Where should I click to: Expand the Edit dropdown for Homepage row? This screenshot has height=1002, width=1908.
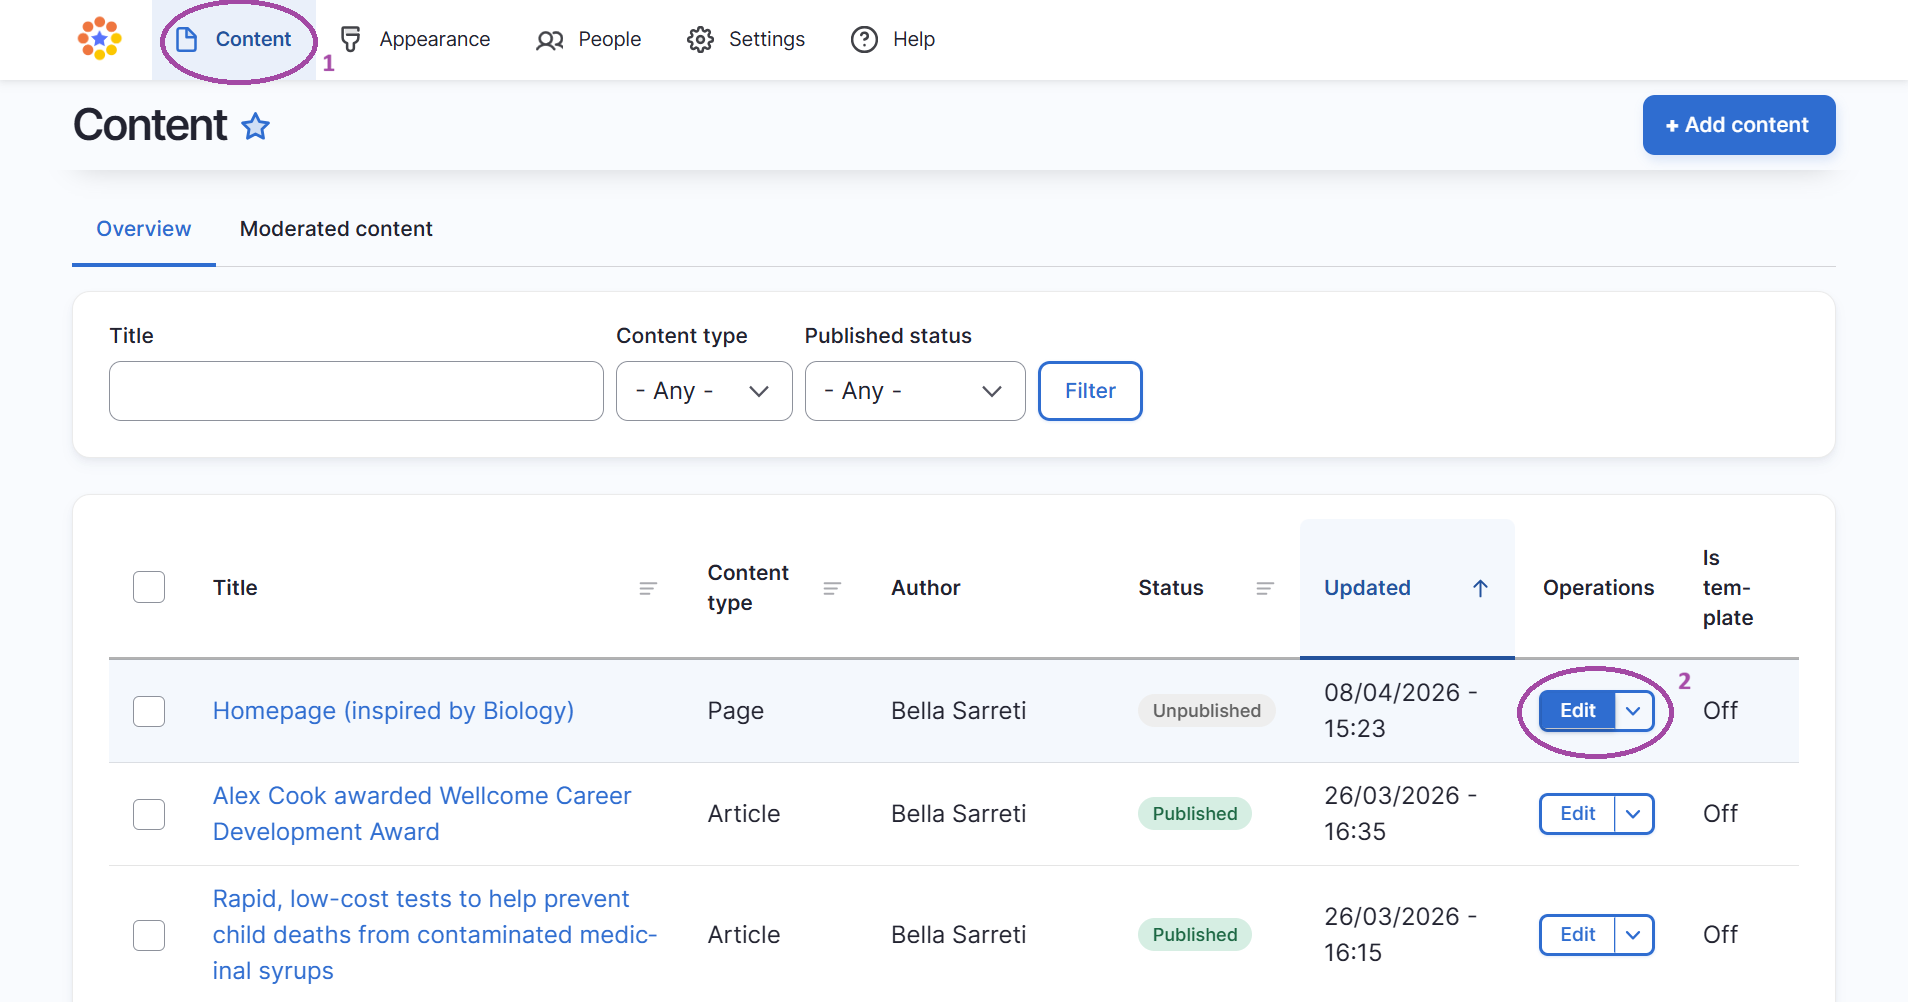click(x=1634, y=711)
